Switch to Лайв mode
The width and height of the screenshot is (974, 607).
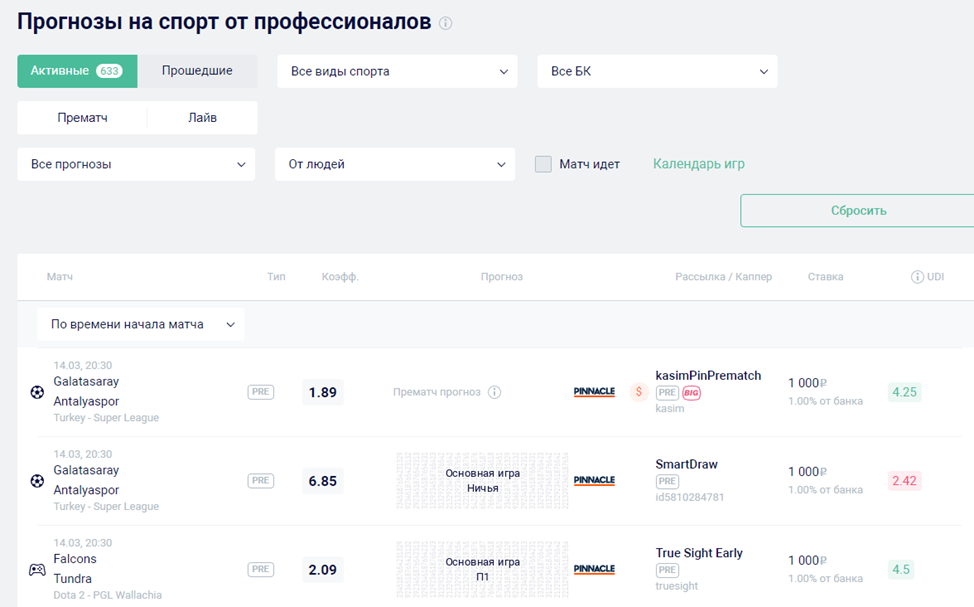202,117
